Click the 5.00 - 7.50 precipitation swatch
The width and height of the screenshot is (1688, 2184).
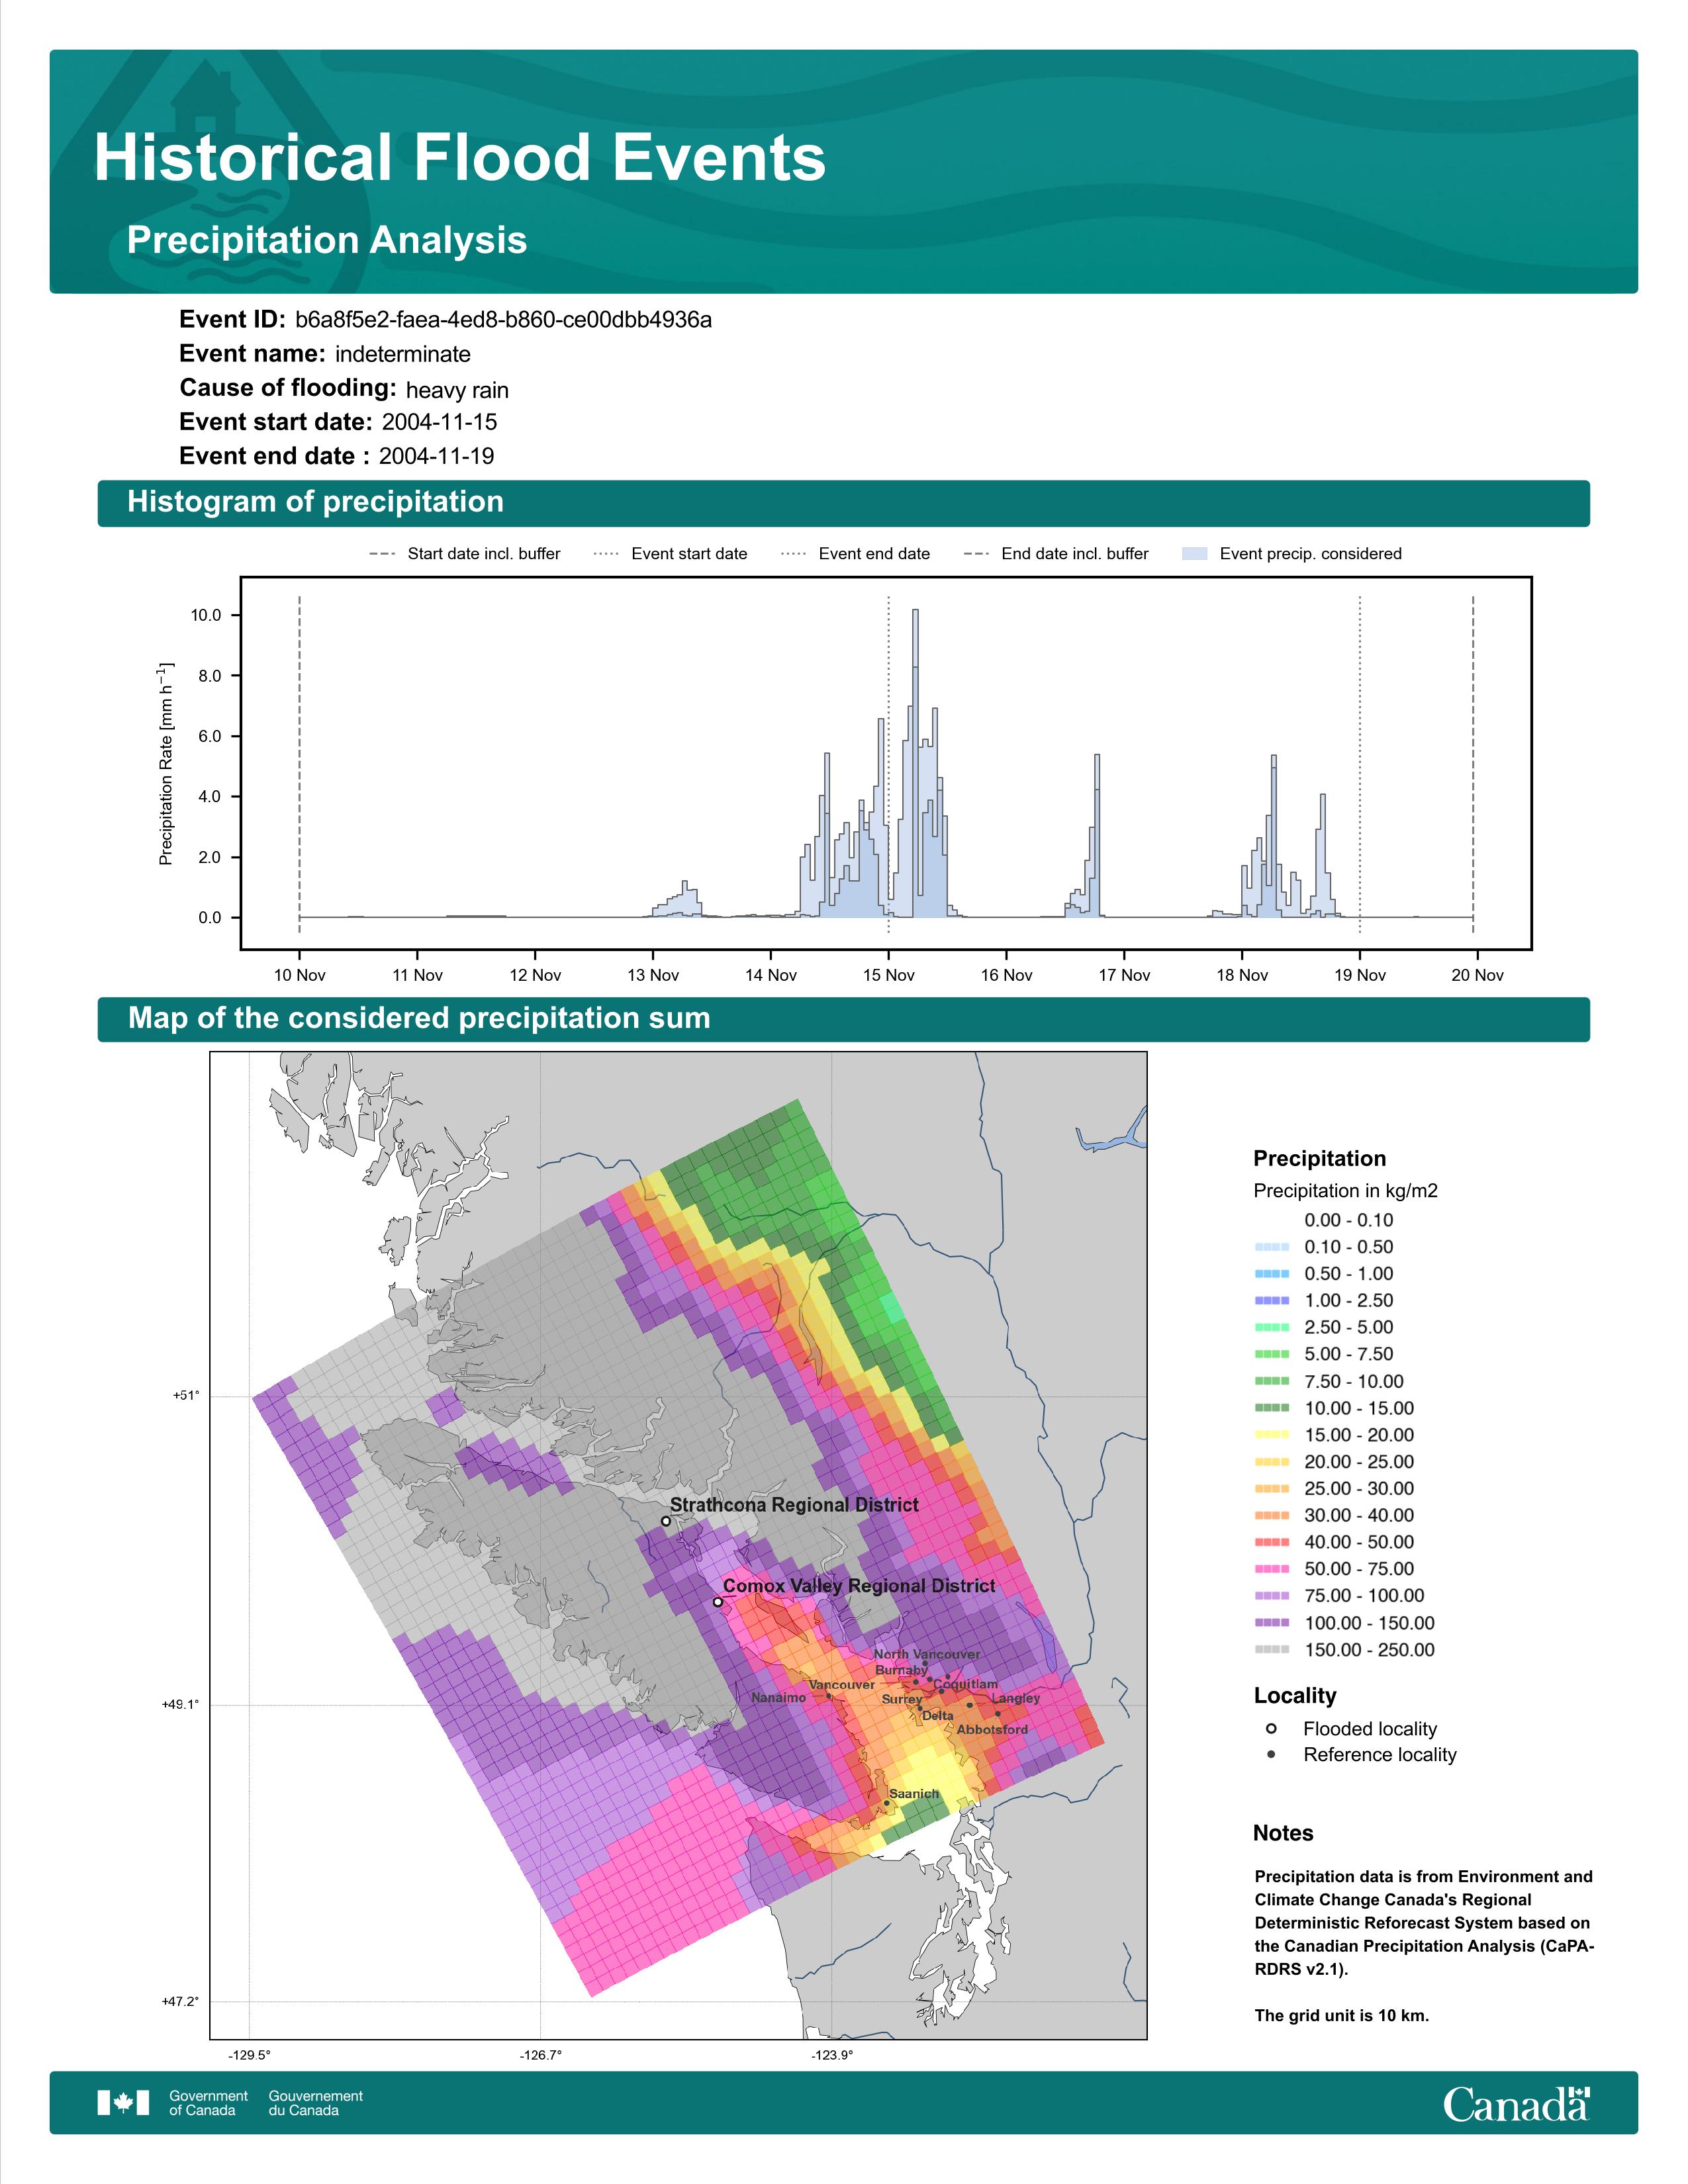(x=1271, y=1354)
